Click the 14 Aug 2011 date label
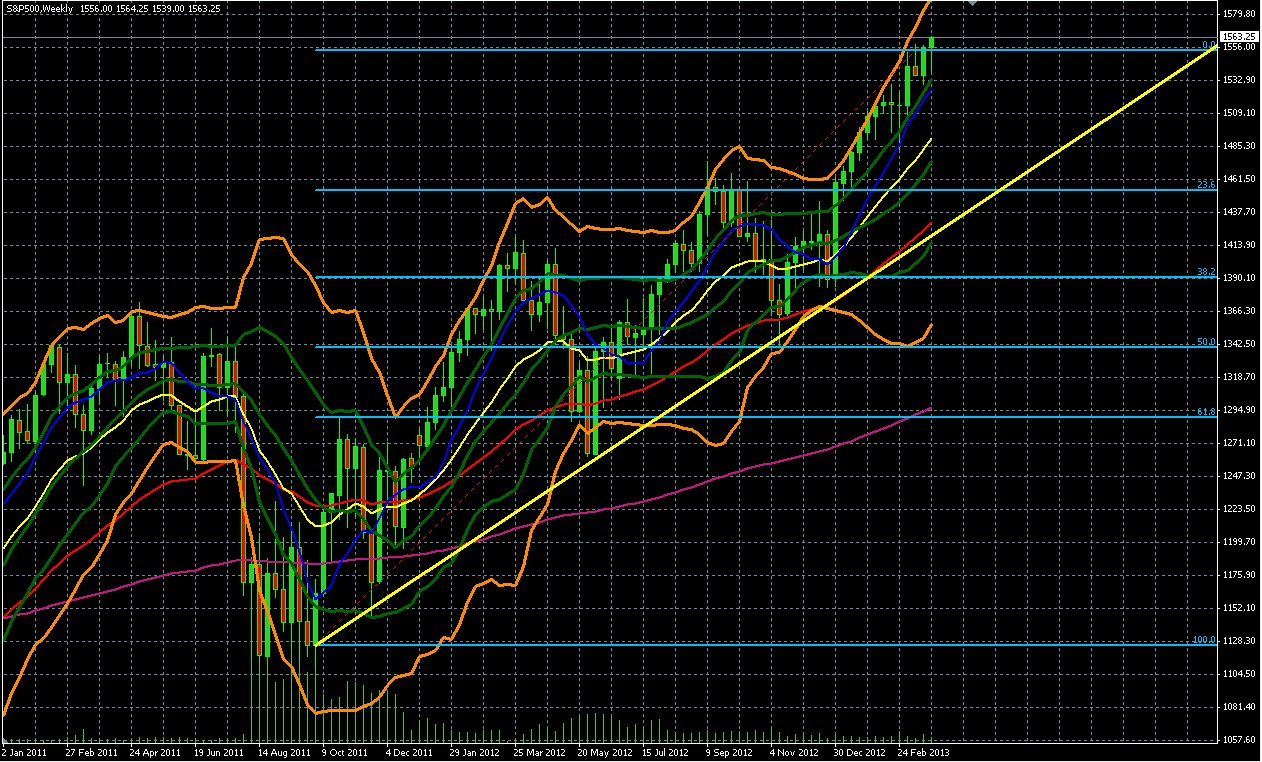 click(x=285, y=752)
